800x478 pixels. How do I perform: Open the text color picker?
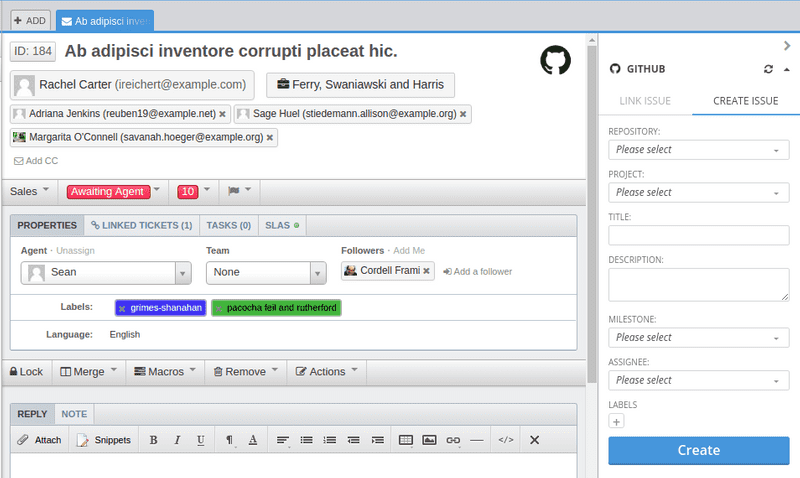253,440
